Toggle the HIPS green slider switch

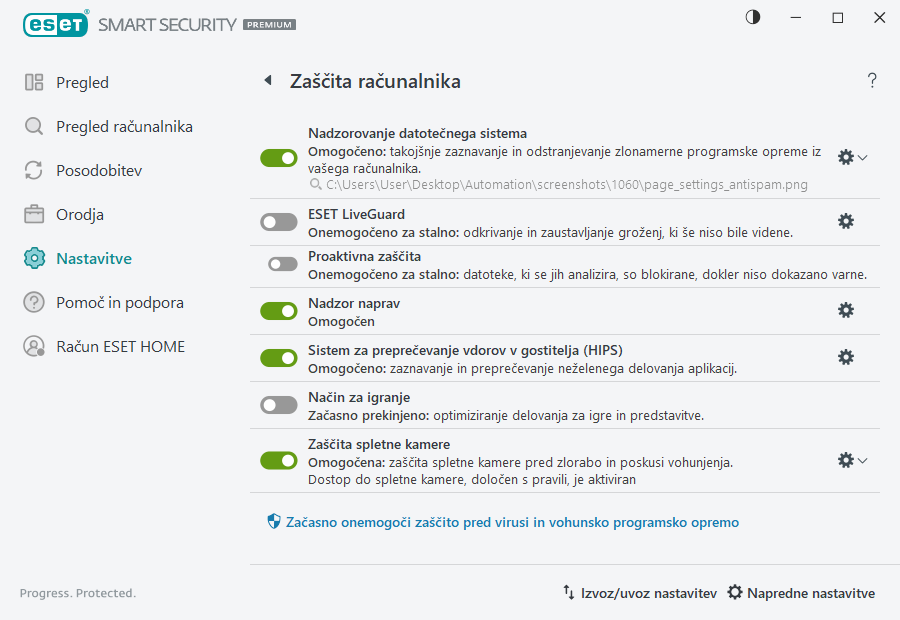coord(278,357)
